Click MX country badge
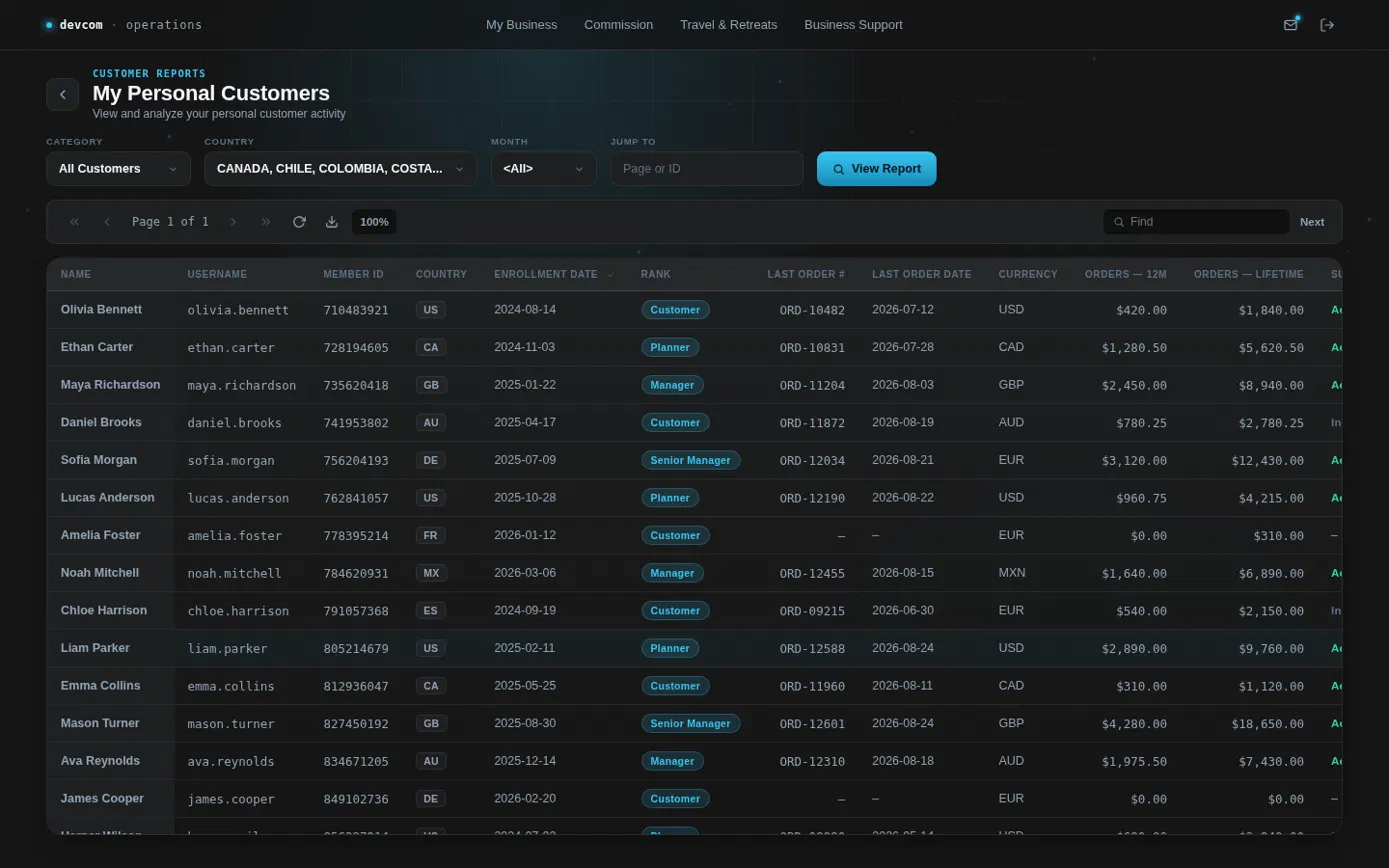The image size is (1389, 868). click(x=431, y=573)
